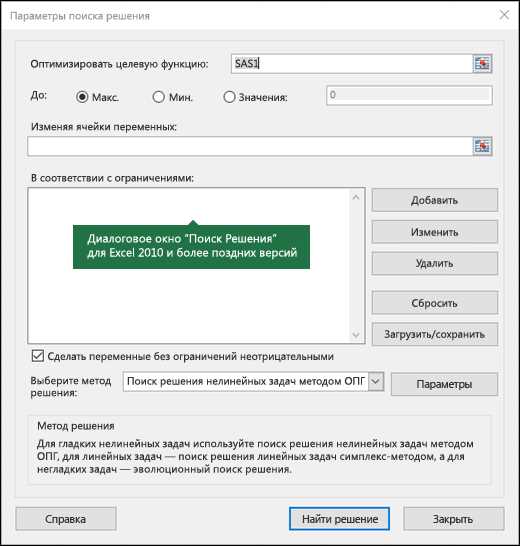520x546 pixels.
Task: Expand the solving method dropdown arrow
Action: (376, 381)
